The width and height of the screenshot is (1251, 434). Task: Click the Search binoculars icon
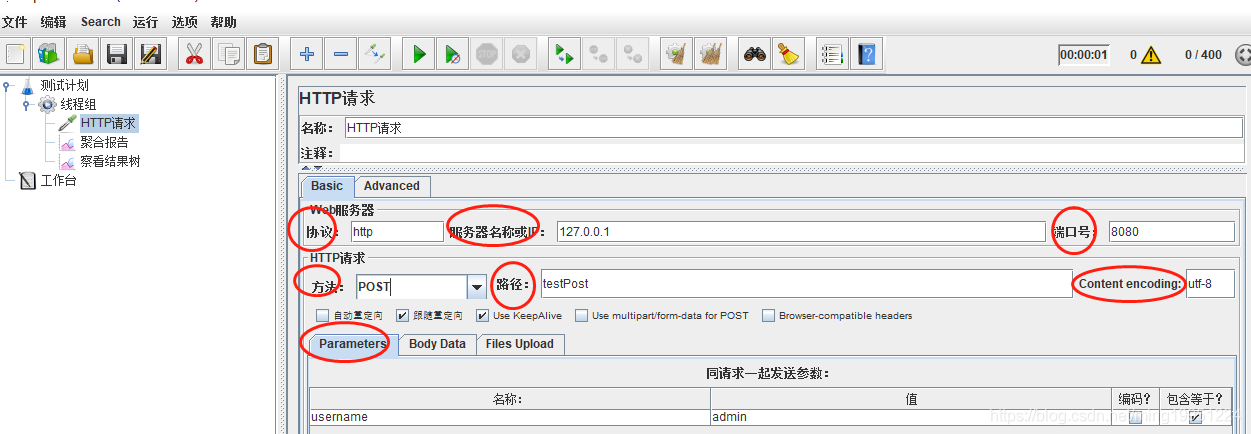click(x=754, y=54)
